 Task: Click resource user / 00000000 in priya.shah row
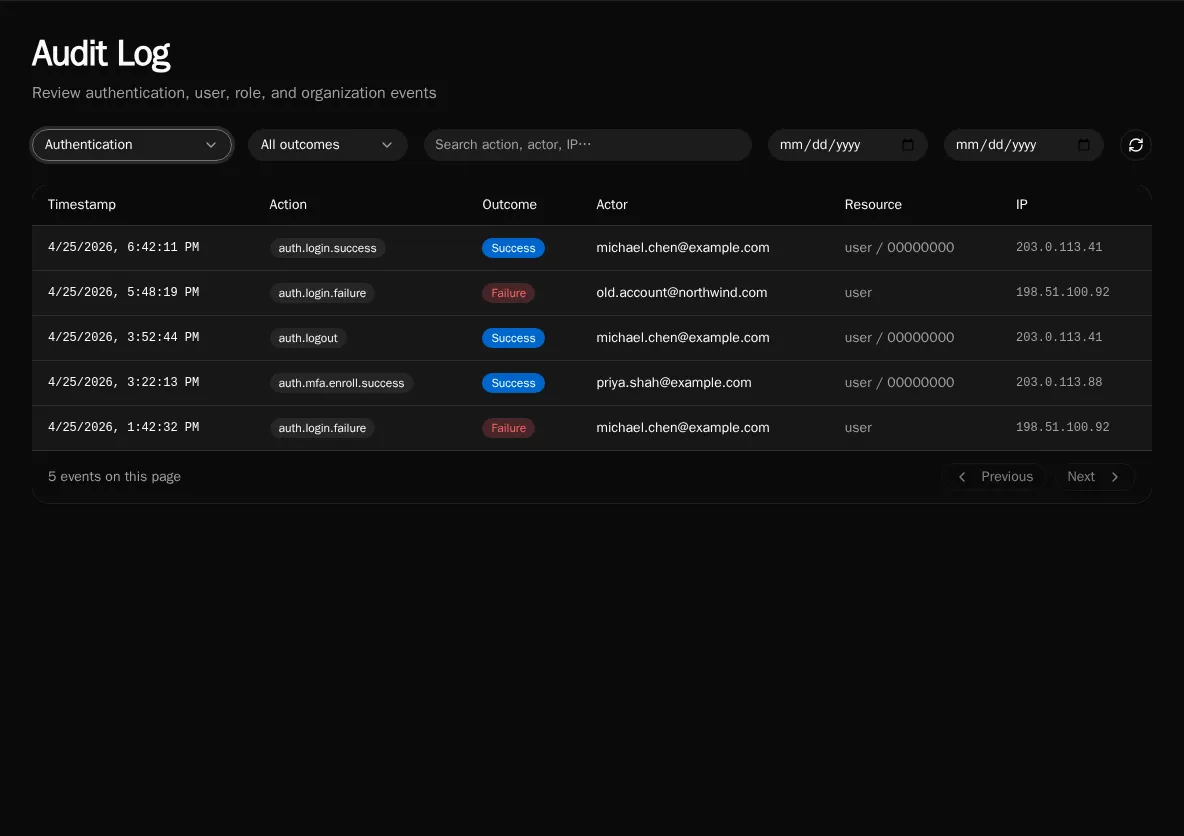899,383
